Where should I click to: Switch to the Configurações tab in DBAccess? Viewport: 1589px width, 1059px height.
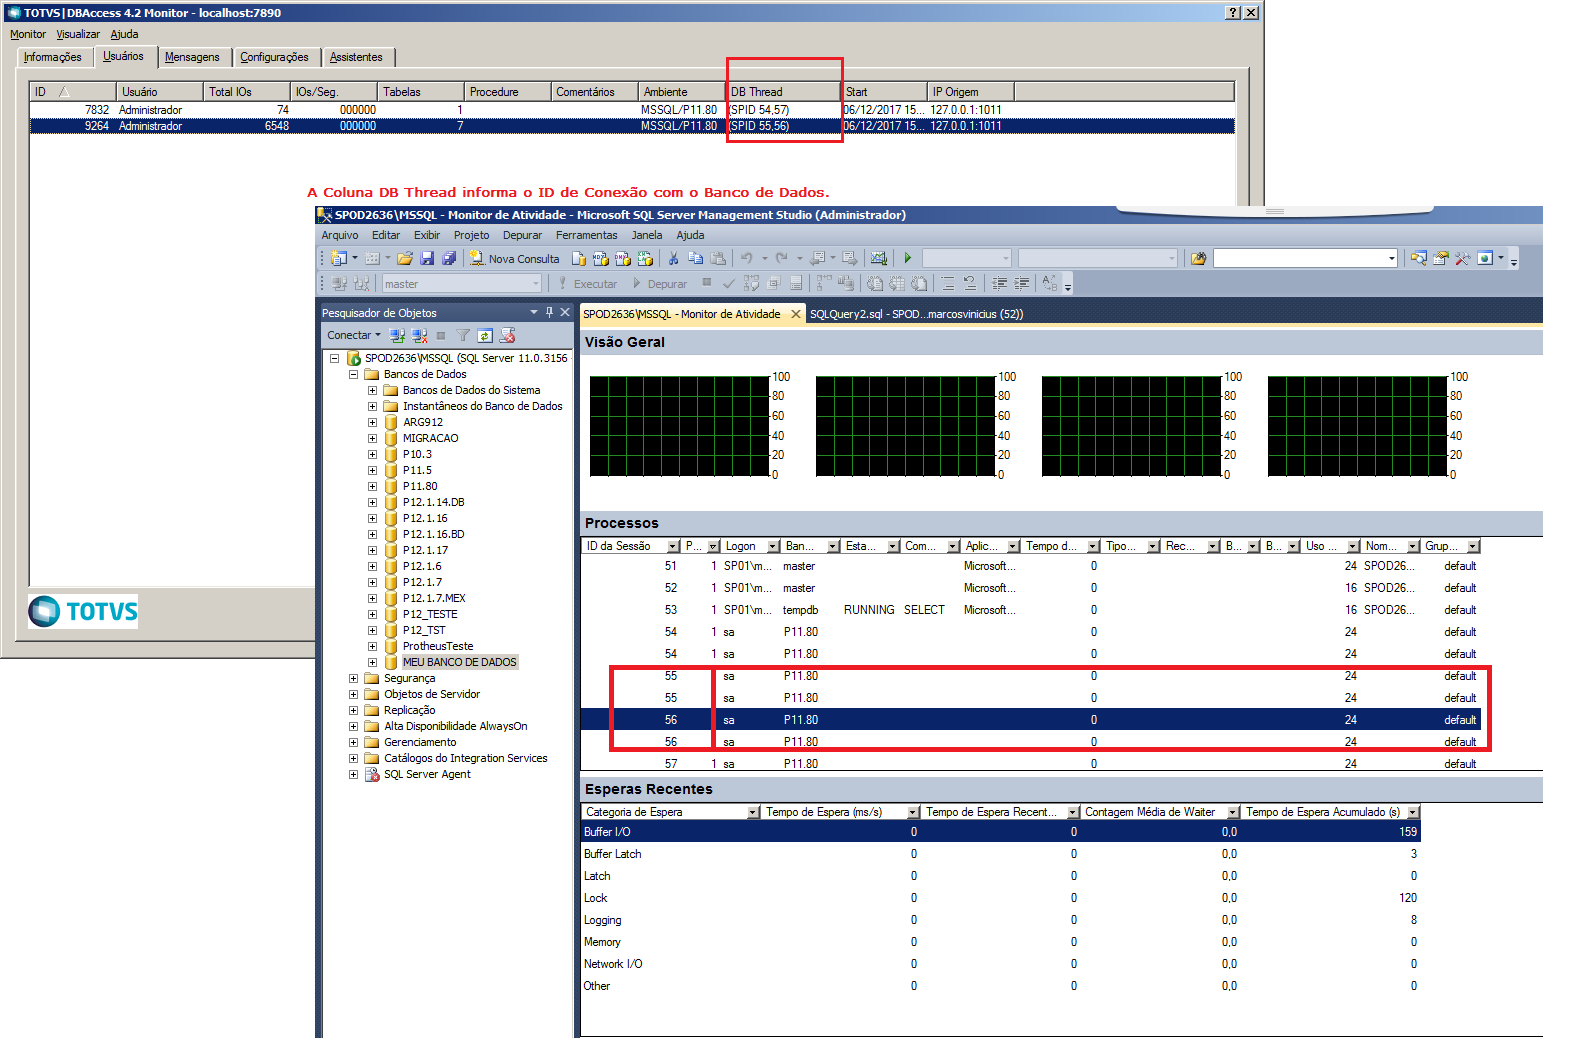(x=274, y=57)
